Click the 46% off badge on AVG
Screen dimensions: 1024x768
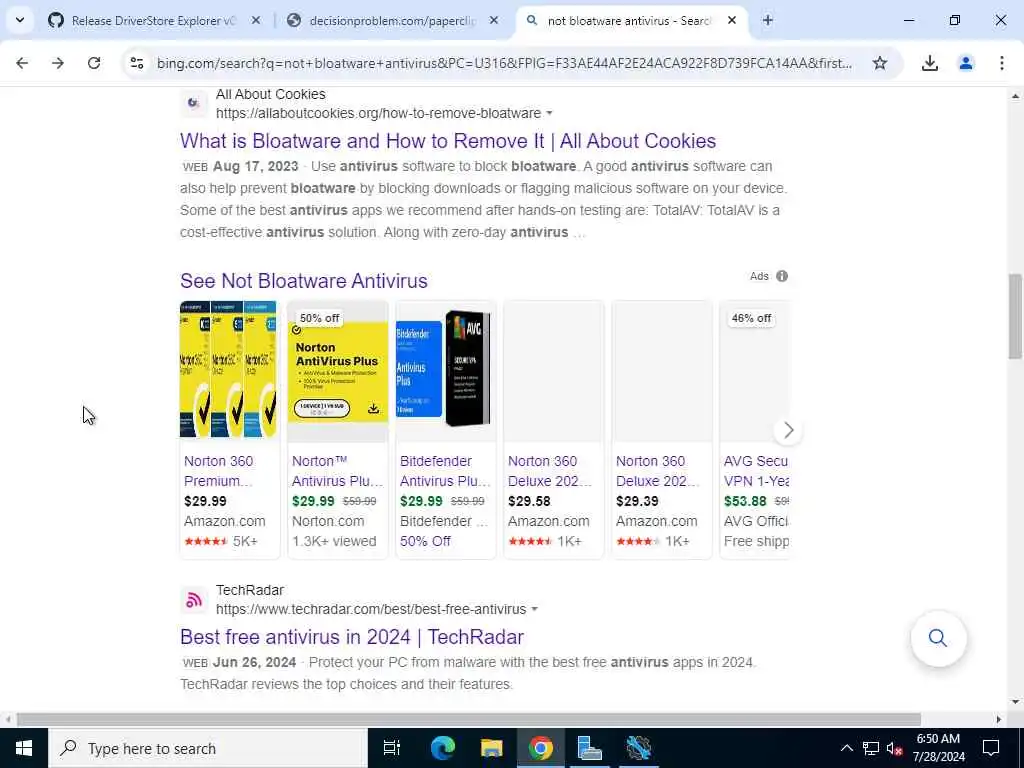click(x=751, y=318)
